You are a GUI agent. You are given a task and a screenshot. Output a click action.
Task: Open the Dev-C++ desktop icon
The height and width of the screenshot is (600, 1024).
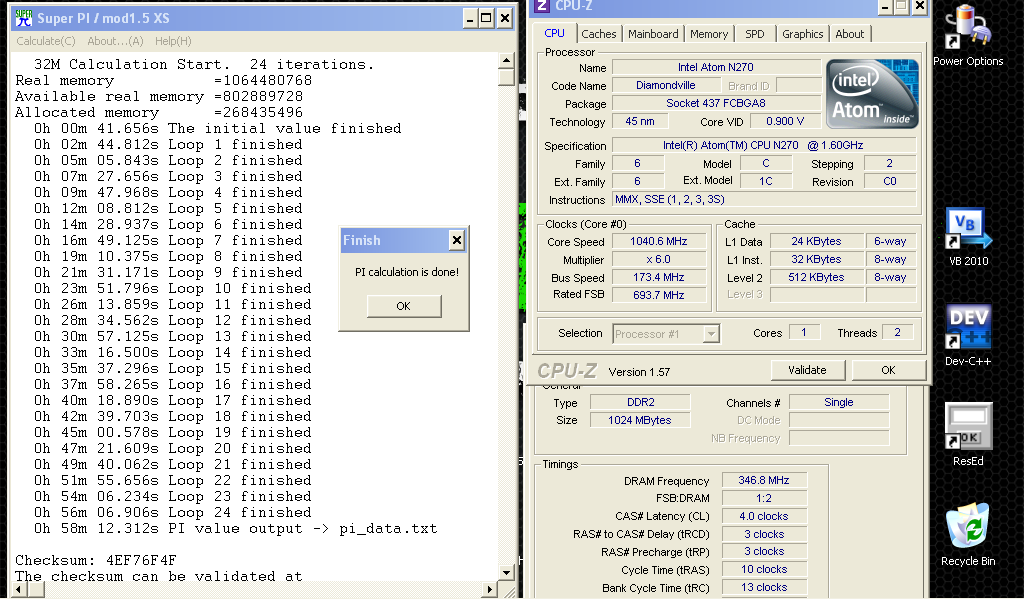pos(968,336)
